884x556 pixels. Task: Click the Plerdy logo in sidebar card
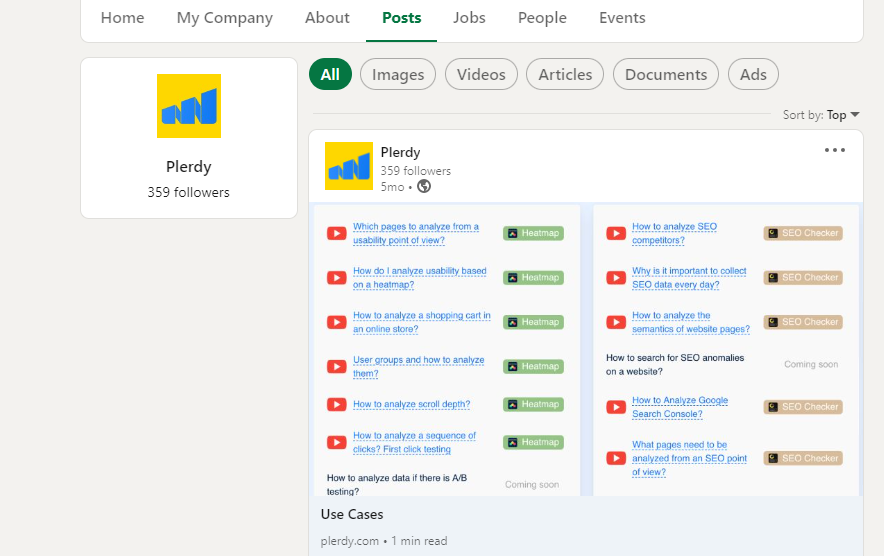[189, 106]
